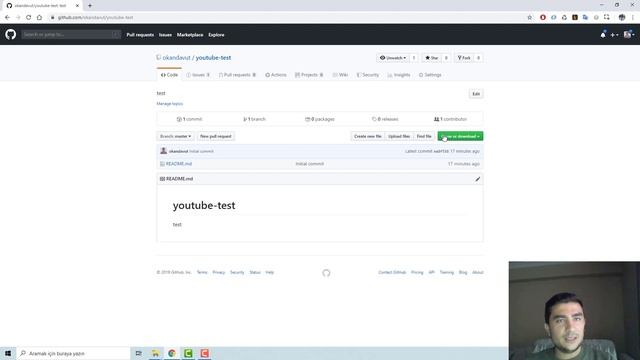Switch to Chrome on the taskbar
This screenshot has width=640, height=360.
click(172, 353)
